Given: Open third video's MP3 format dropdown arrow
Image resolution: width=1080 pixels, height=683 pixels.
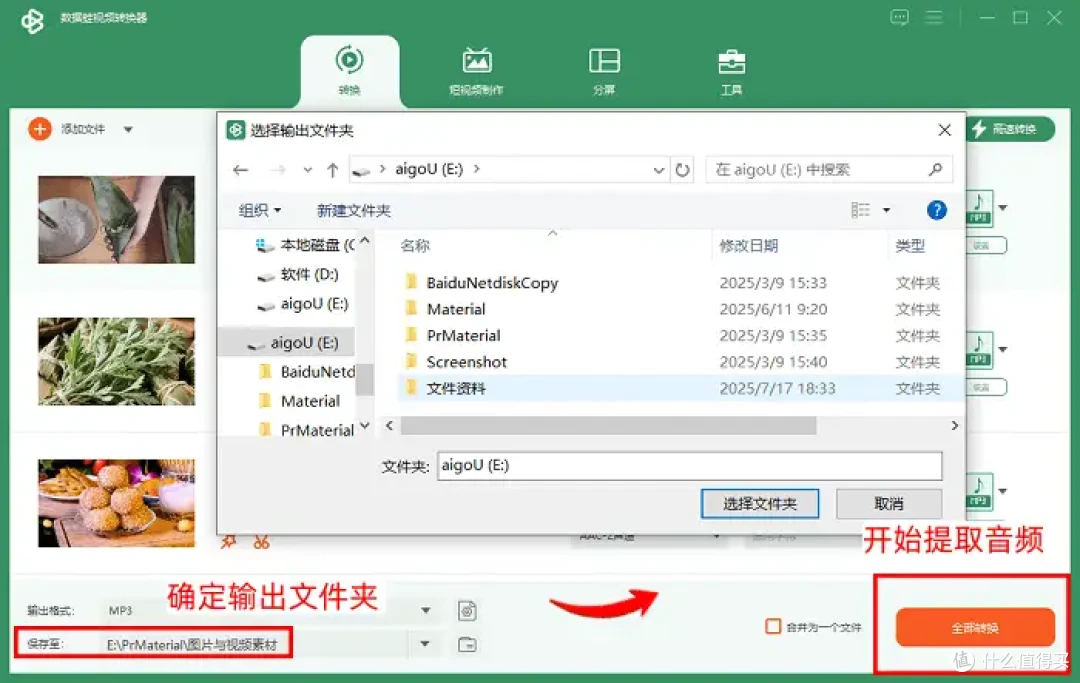Looking at the screenshot, I should 1003,491.
